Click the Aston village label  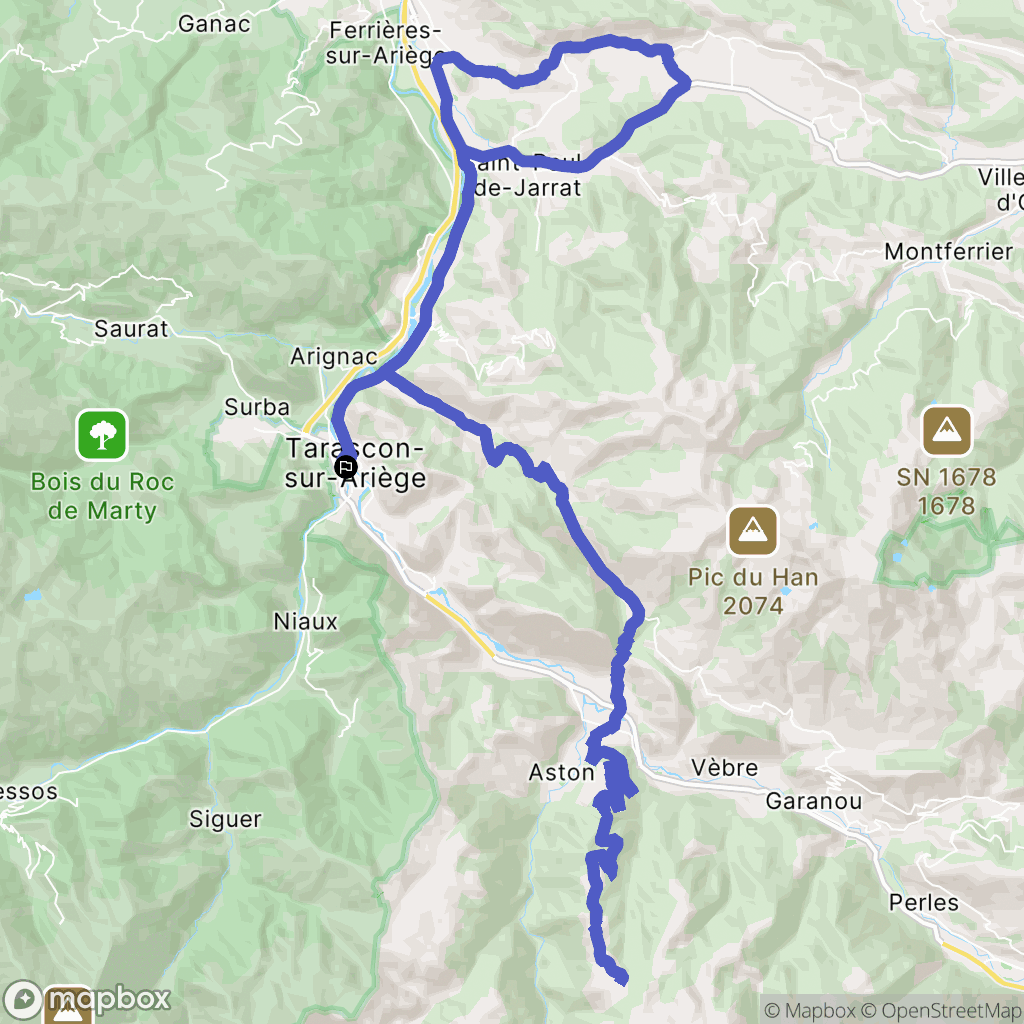[x=561, y=773]
